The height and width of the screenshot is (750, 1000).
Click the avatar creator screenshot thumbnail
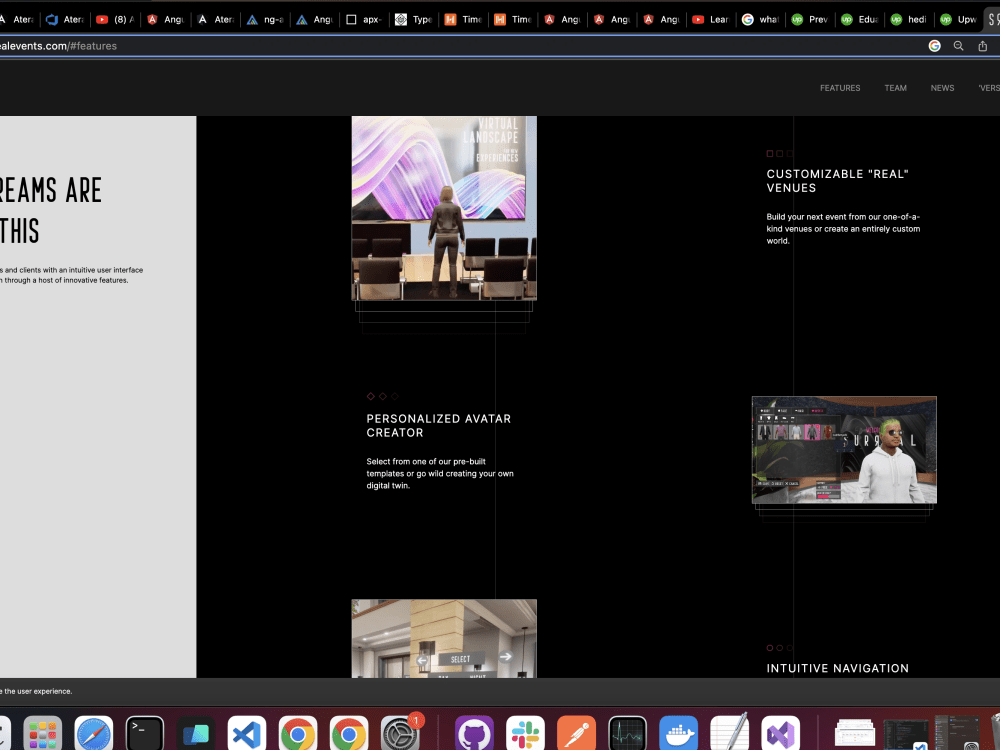pyautogui.click(x=843, y=450)
